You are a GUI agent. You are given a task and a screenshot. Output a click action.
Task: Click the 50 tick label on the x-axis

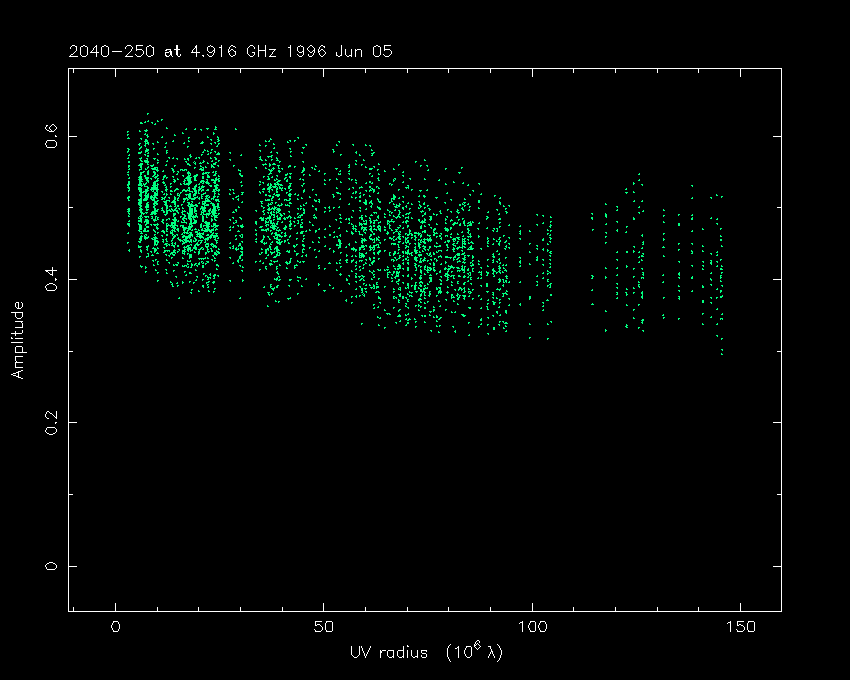(324, 627)
